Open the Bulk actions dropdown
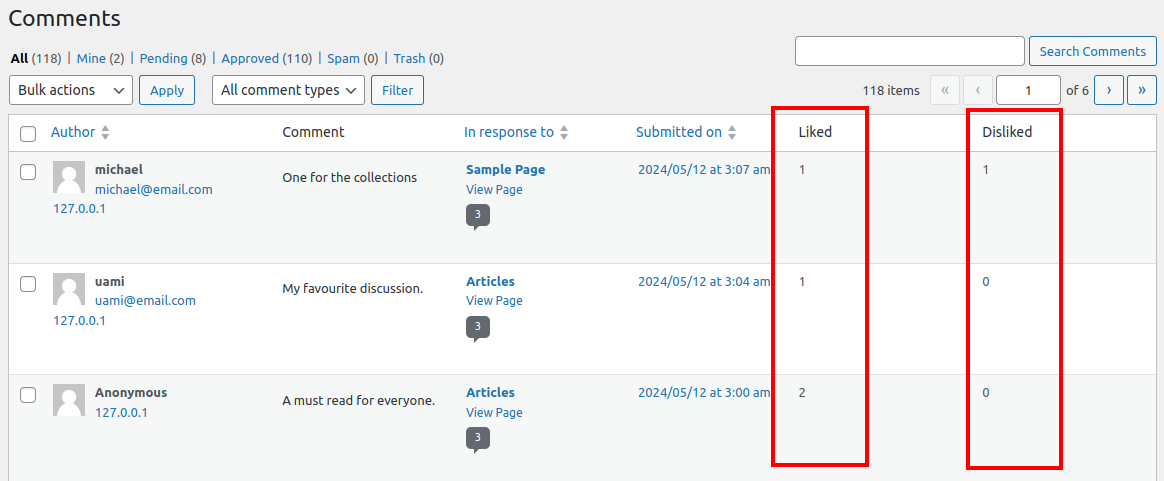 71,90
